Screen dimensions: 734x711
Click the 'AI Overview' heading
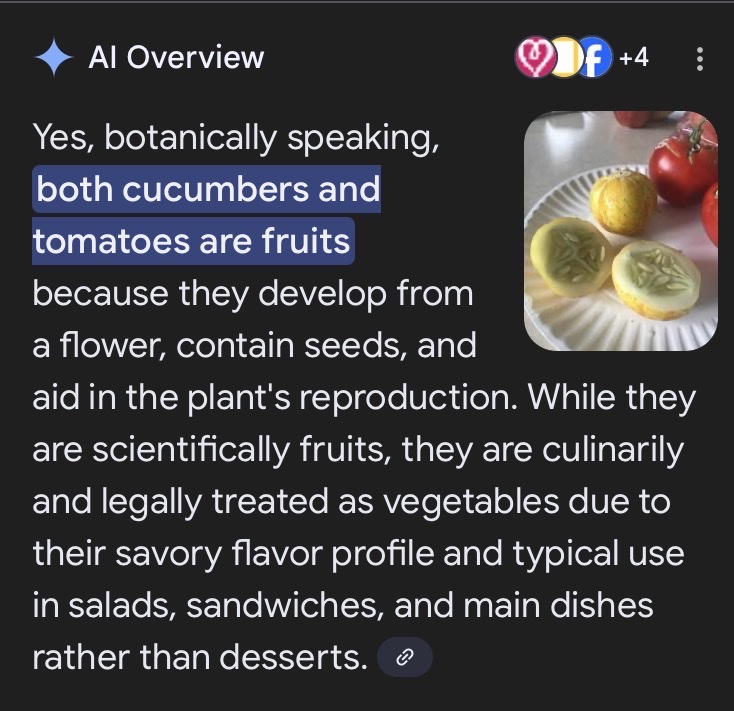pyautogui.click(x=176, y=58)
